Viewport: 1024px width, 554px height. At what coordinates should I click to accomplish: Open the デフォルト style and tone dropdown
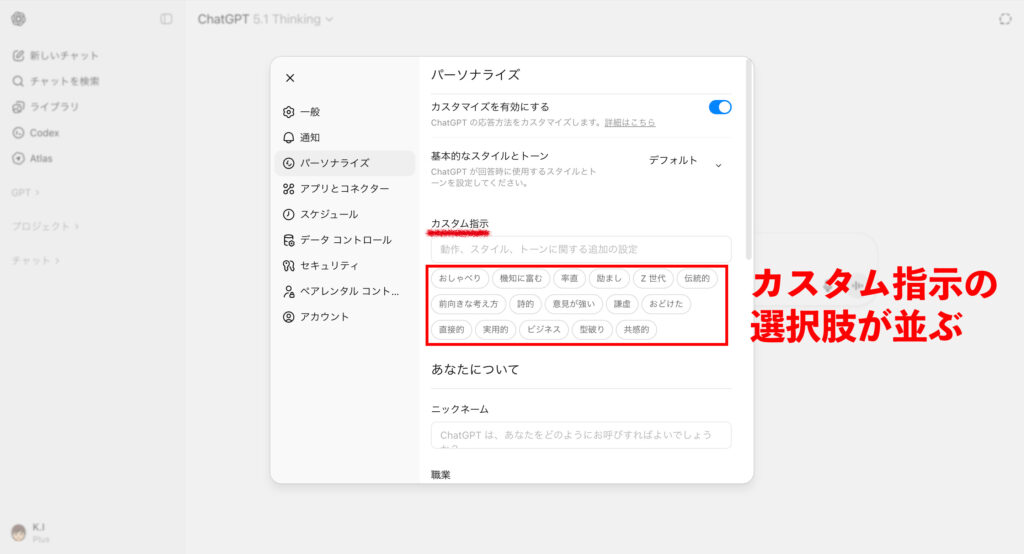(686, 161)
